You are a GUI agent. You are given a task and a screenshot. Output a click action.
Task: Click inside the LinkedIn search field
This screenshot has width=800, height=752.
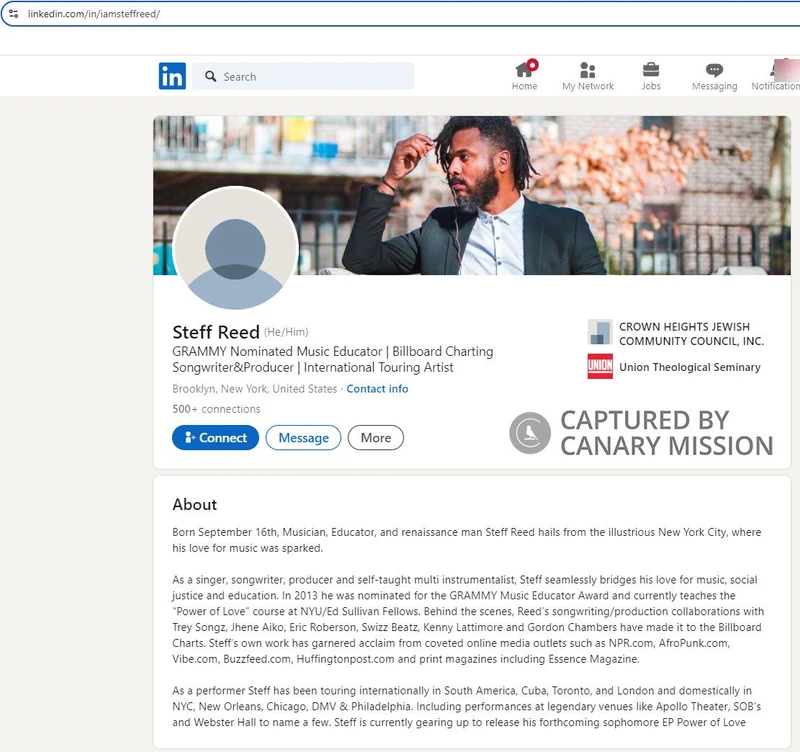pyautogui.click(x=300, y=76)
